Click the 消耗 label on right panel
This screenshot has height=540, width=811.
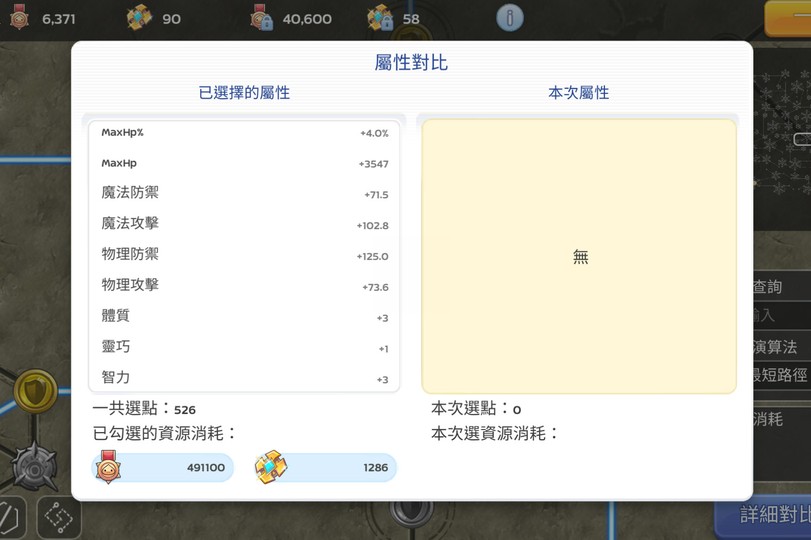[x=768, y=419]
